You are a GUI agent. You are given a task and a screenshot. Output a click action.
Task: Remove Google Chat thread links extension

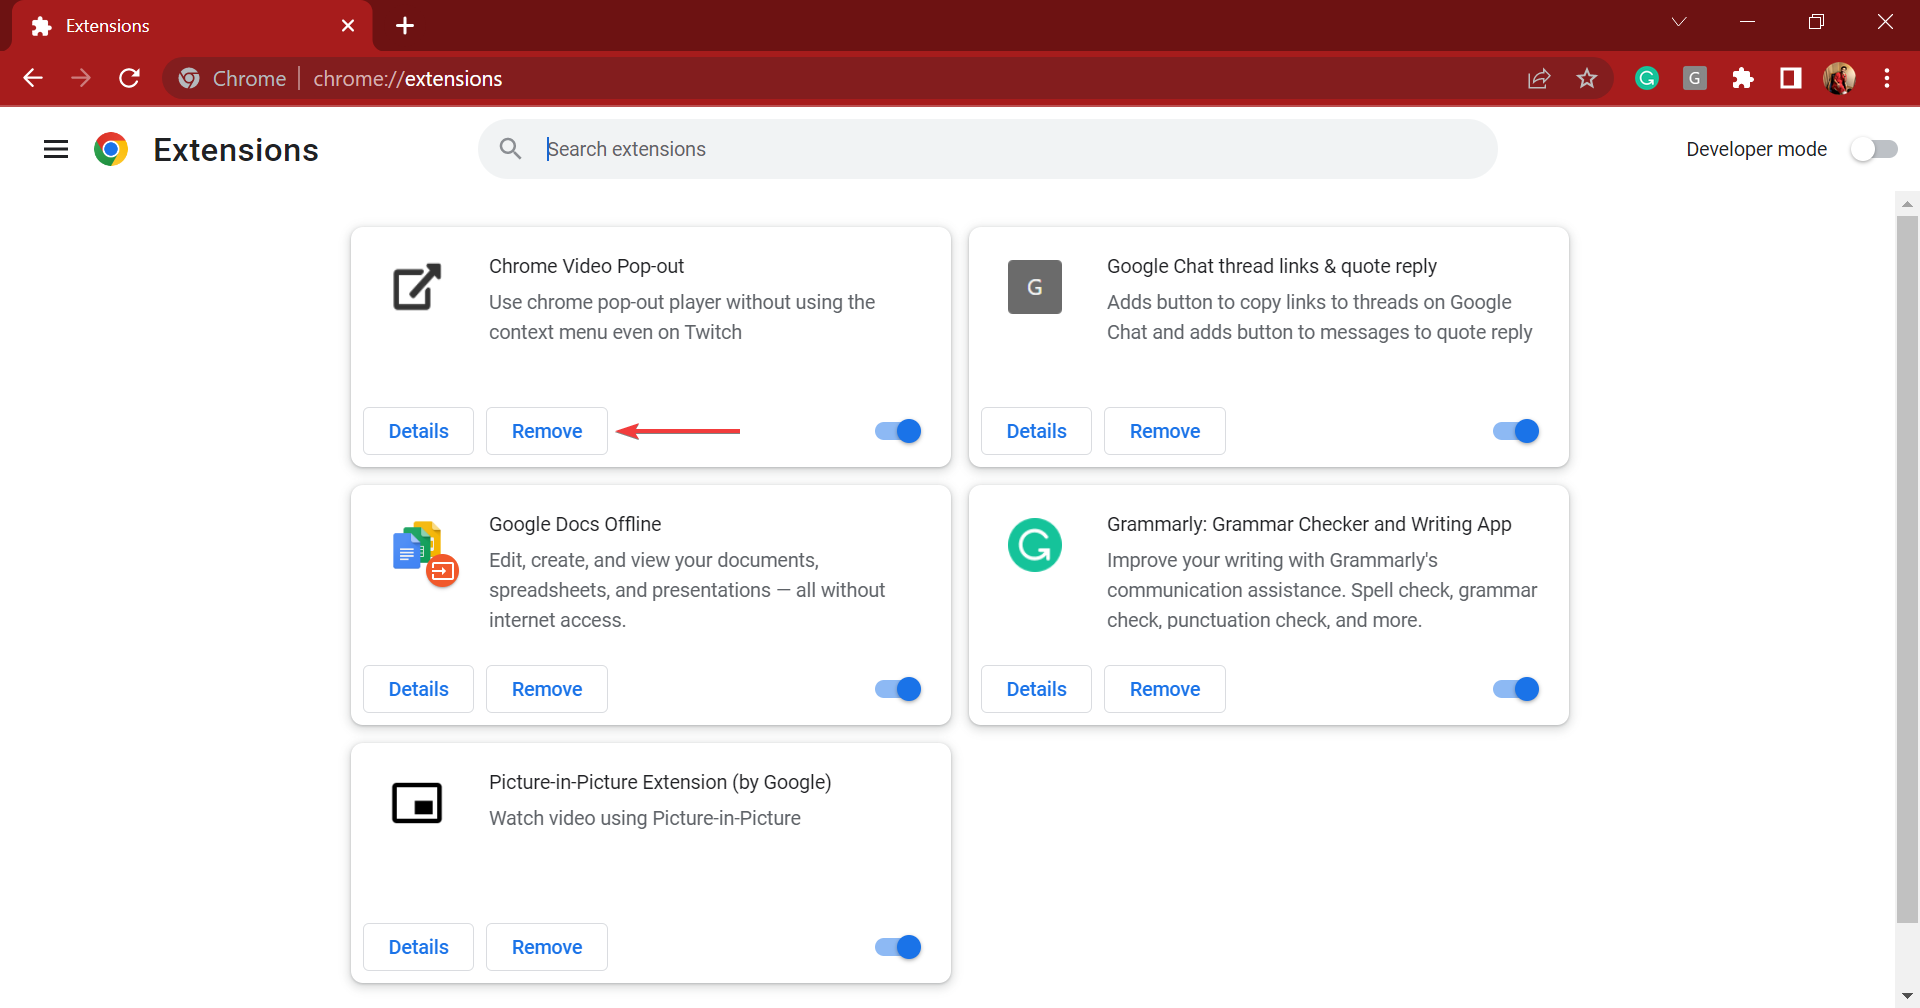pos(1165,431)
